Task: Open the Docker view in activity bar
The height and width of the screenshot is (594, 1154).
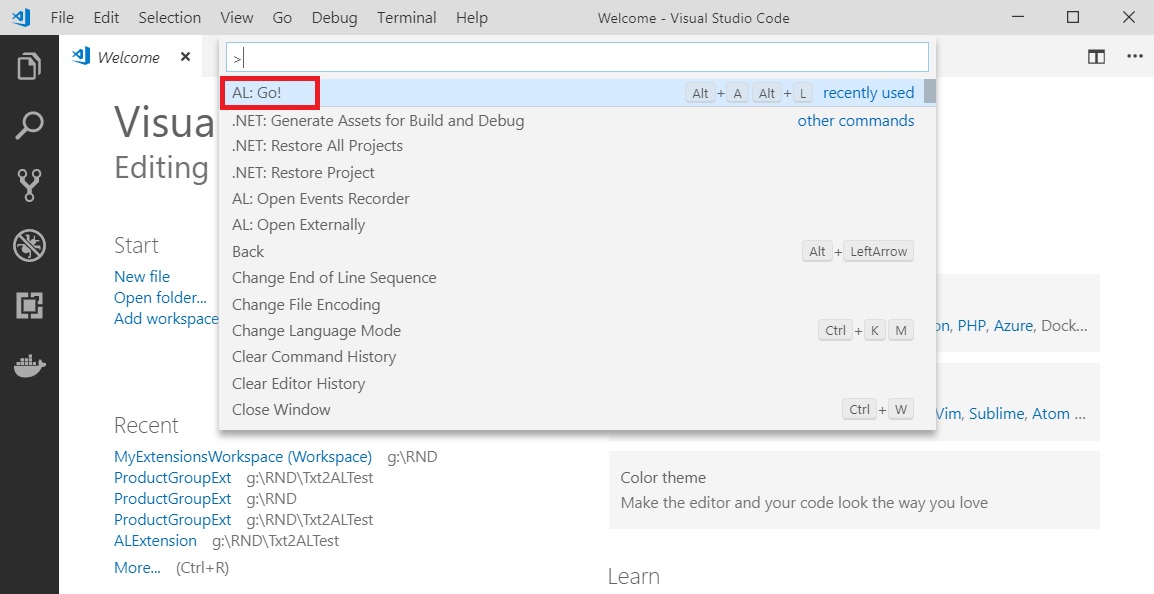Action: pos(29,366)
